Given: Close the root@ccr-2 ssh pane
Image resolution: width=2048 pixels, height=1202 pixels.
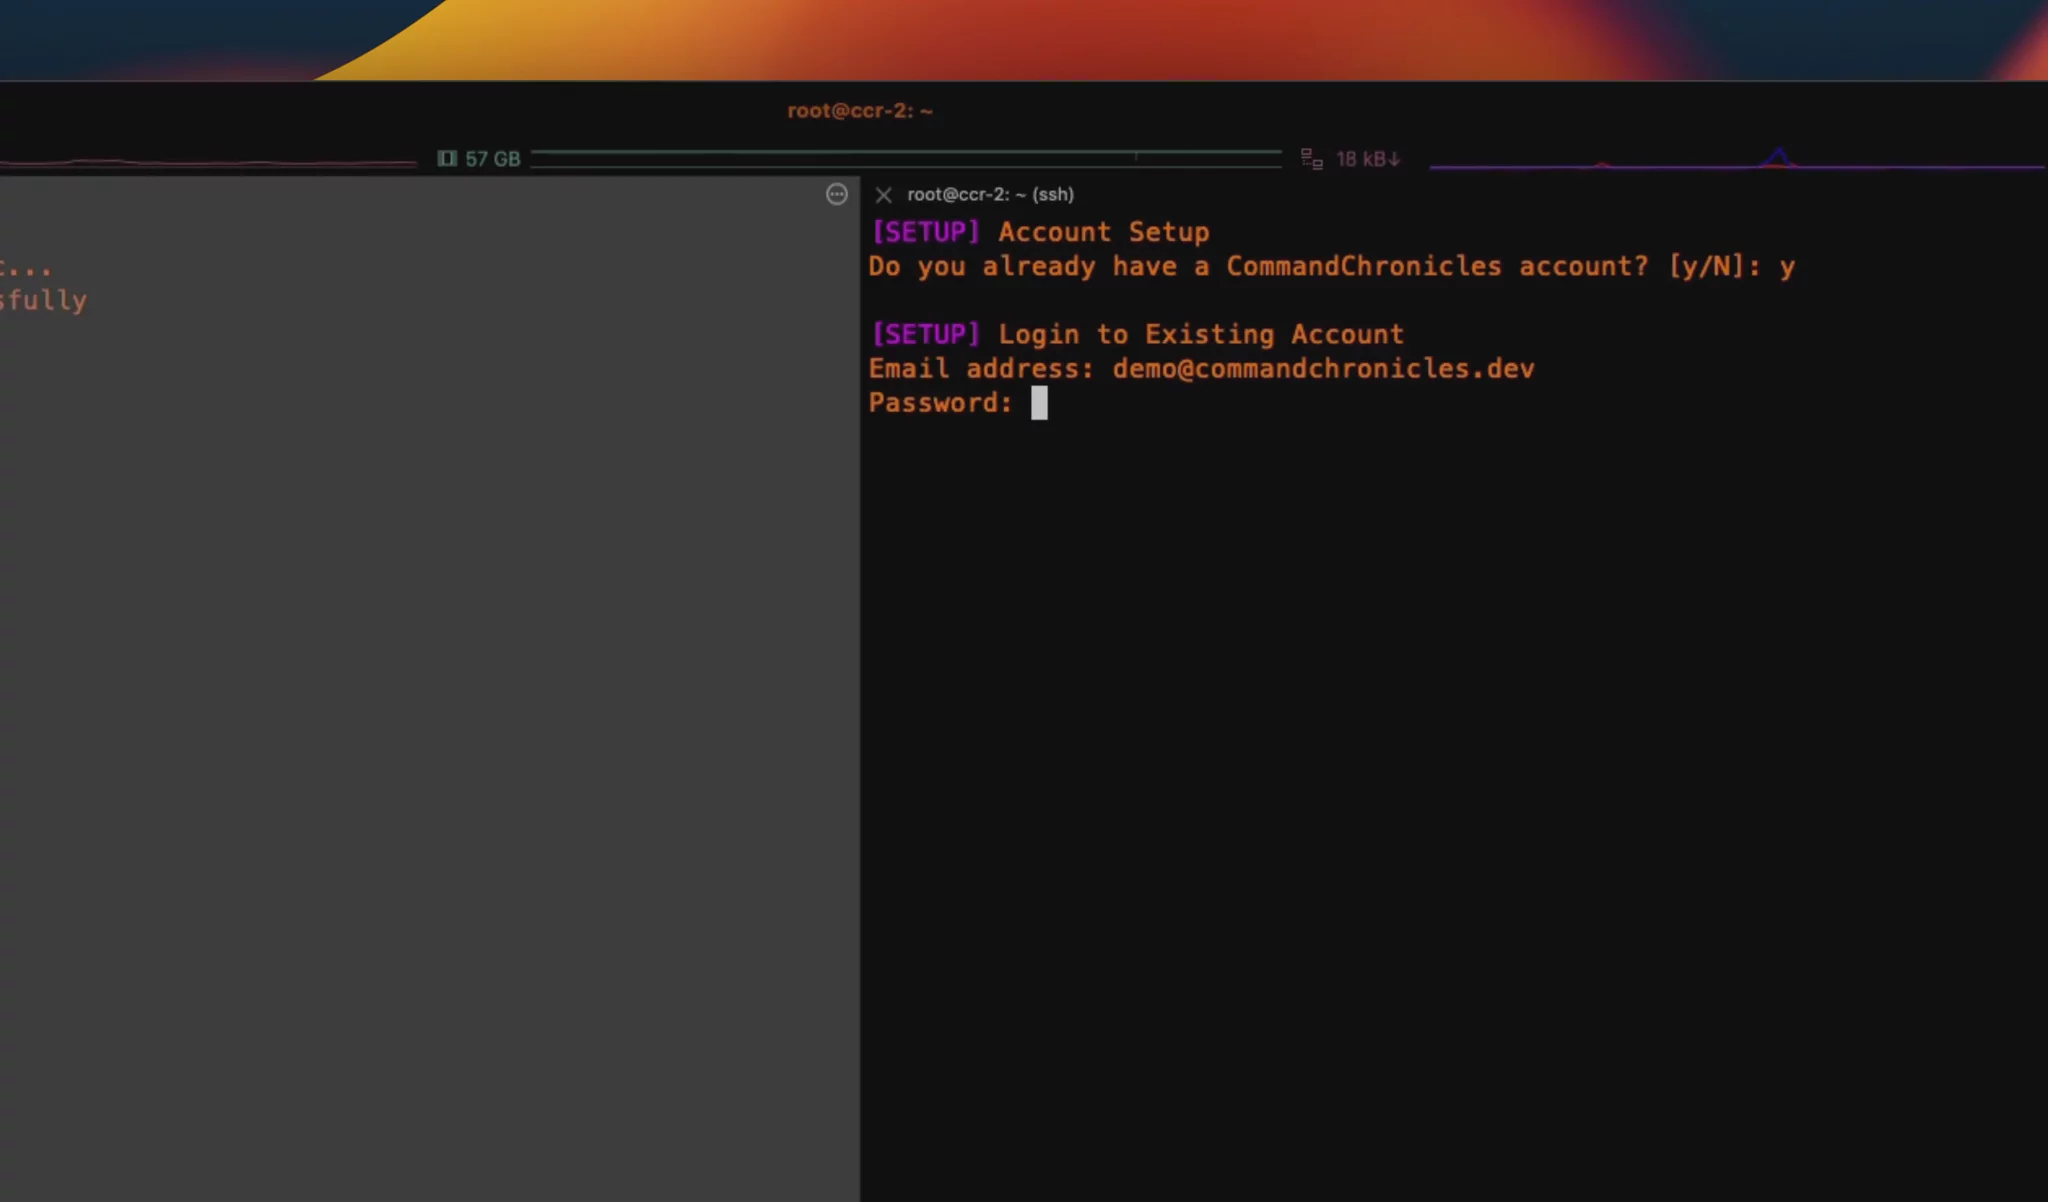Looking at the screenshot, I should click(883, 195).
